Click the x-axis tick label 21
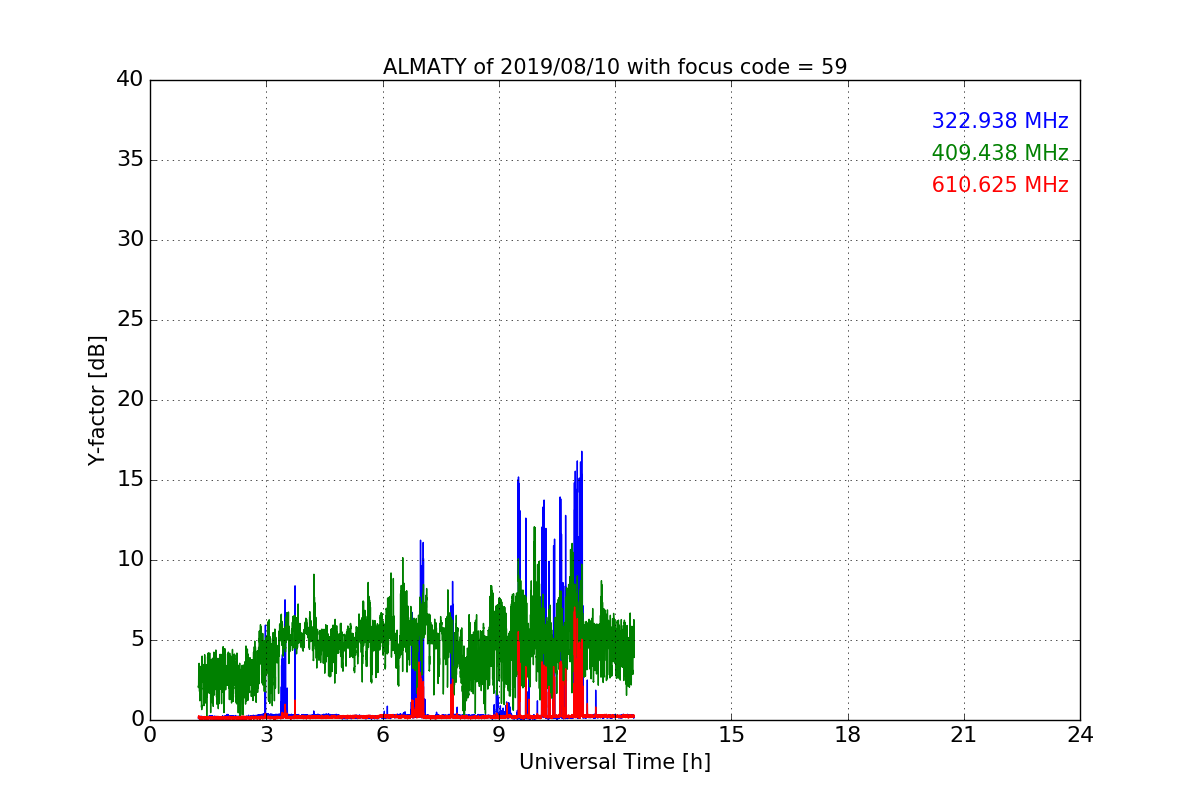 964,735
